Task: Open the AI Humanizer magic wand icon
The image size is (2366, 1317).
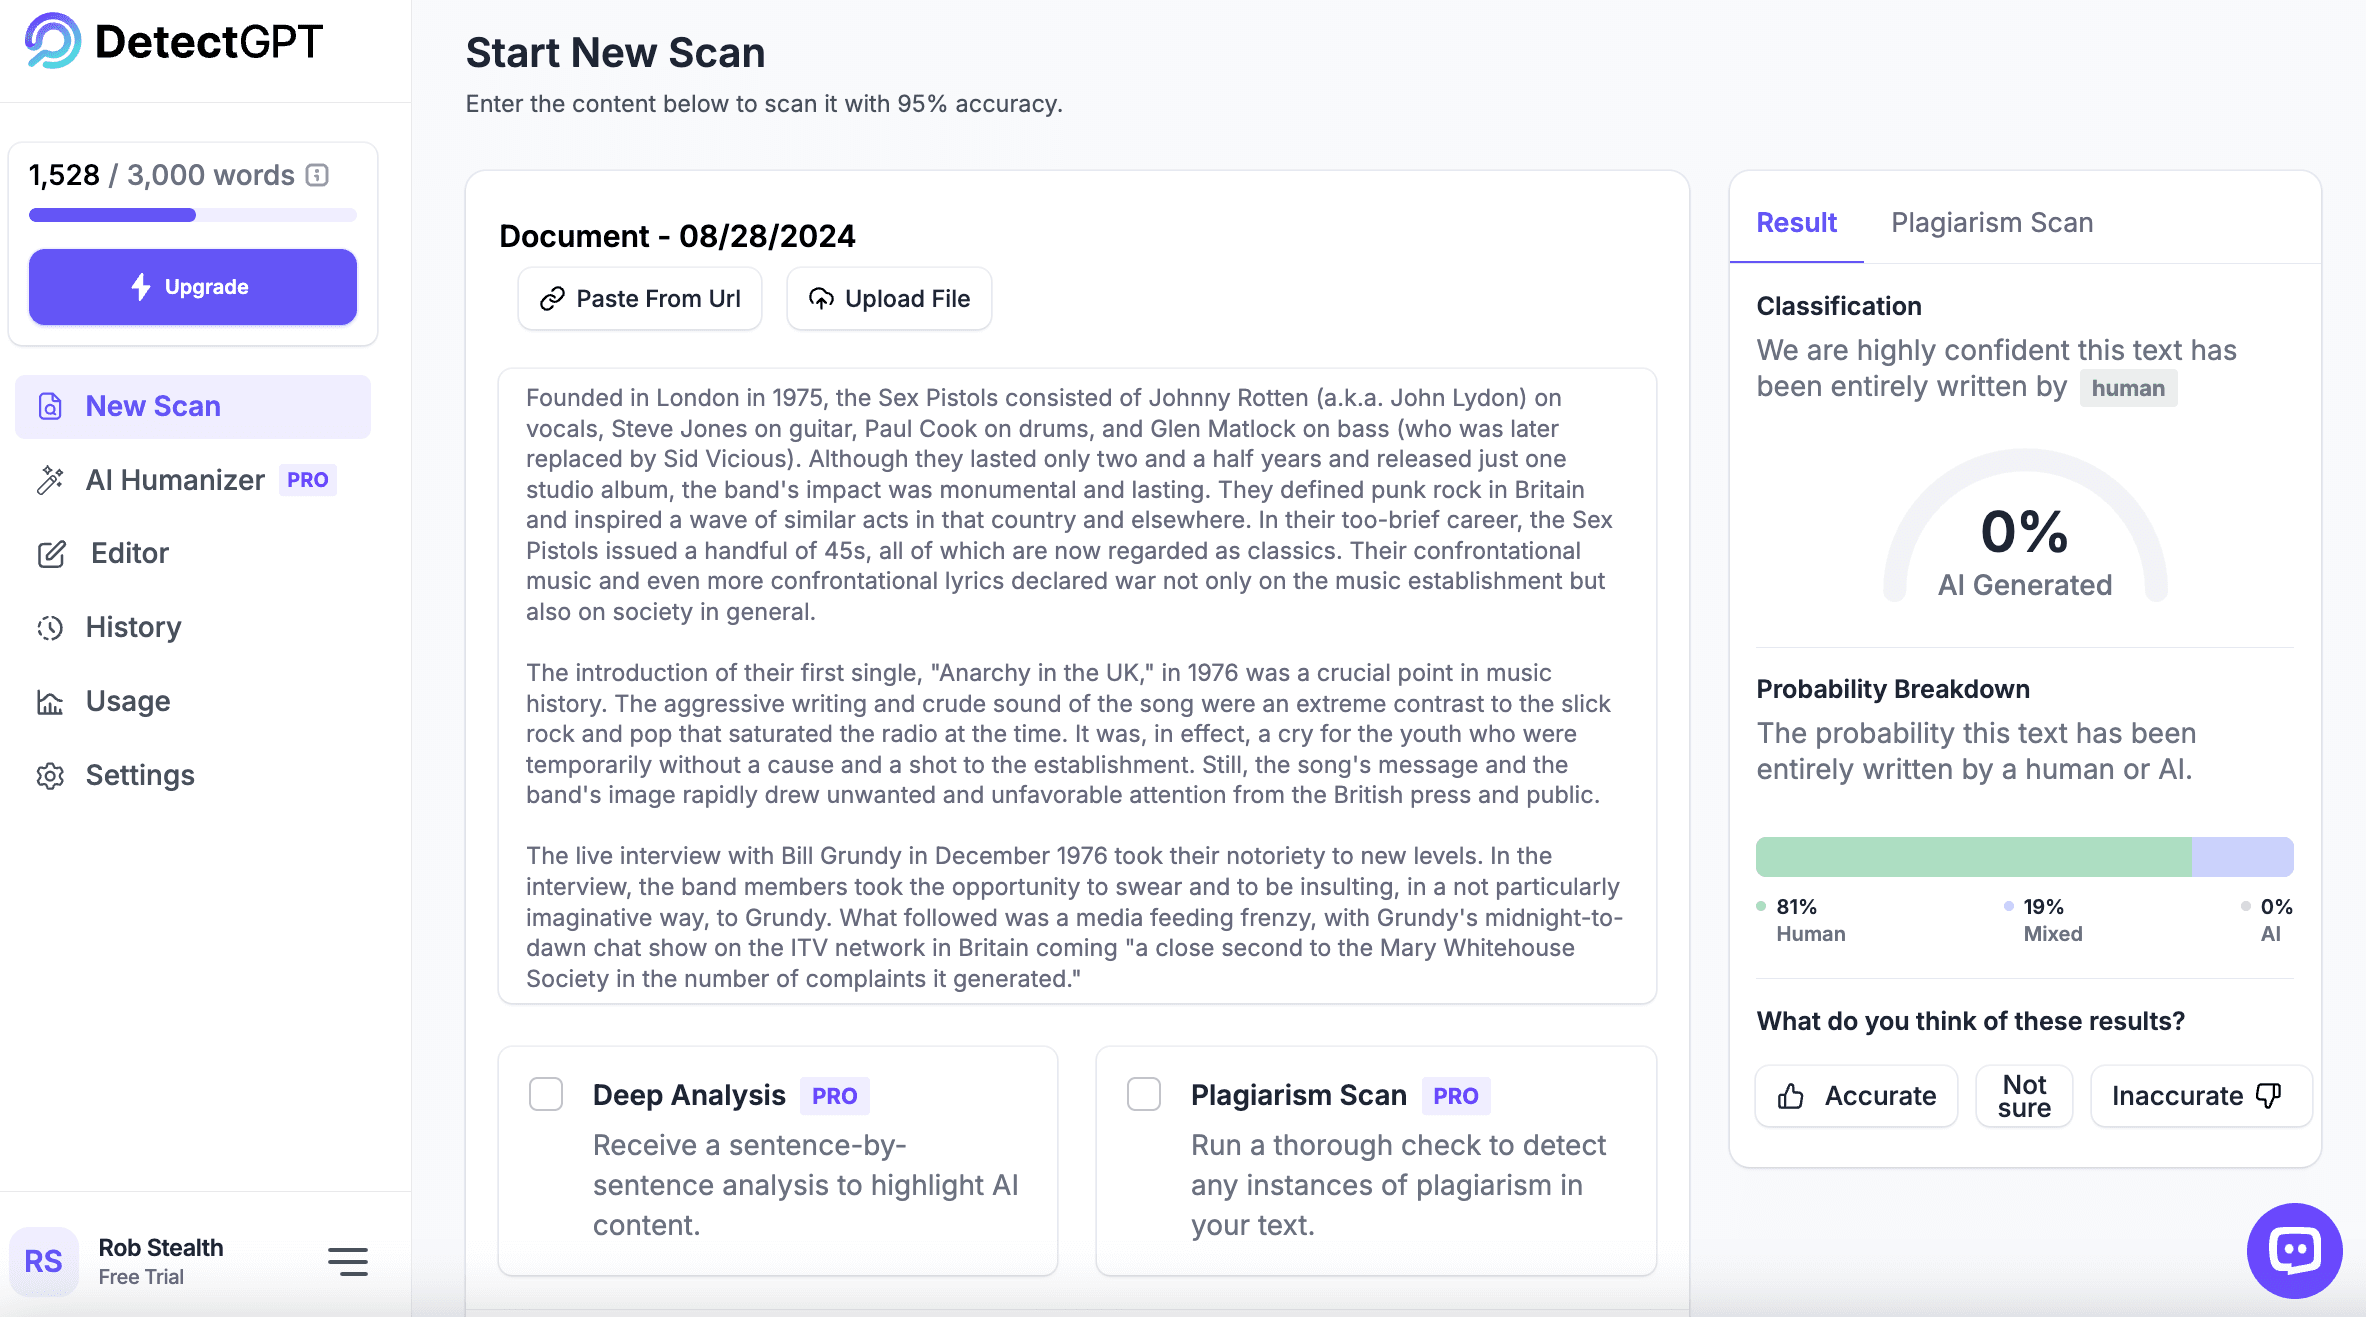Action: 50,480
